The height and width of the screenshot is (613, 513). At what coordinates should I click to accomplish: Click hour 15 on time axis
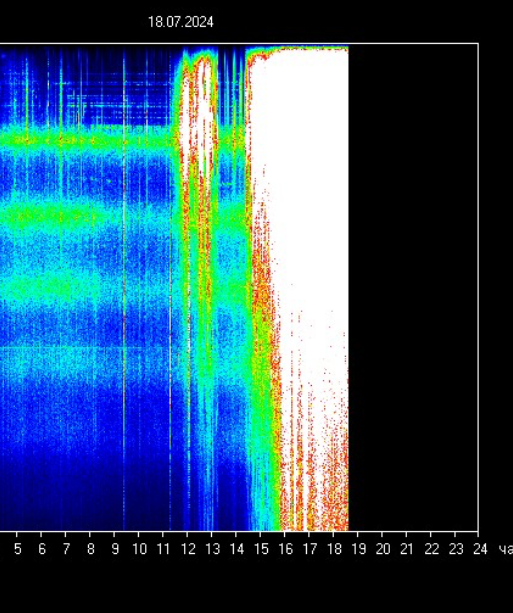[x=261, y=549]
